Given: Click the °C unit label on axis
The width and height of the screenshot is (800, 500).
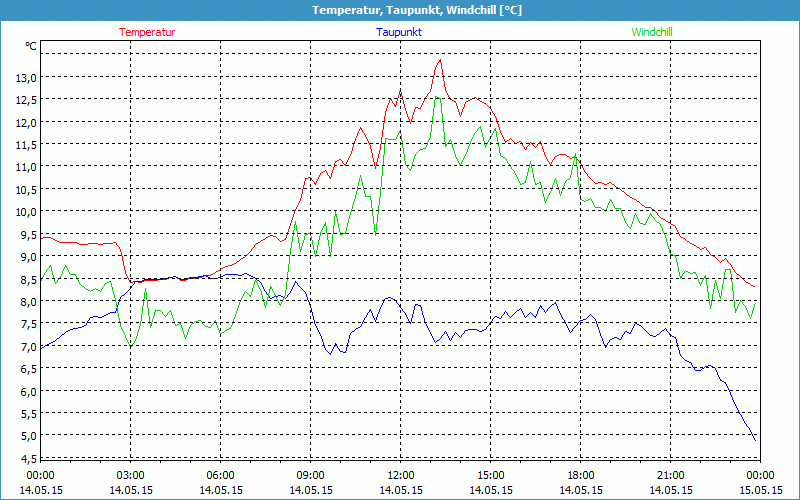Looking at the screenshot, I should pyautogui.click(x=31, y=46).
